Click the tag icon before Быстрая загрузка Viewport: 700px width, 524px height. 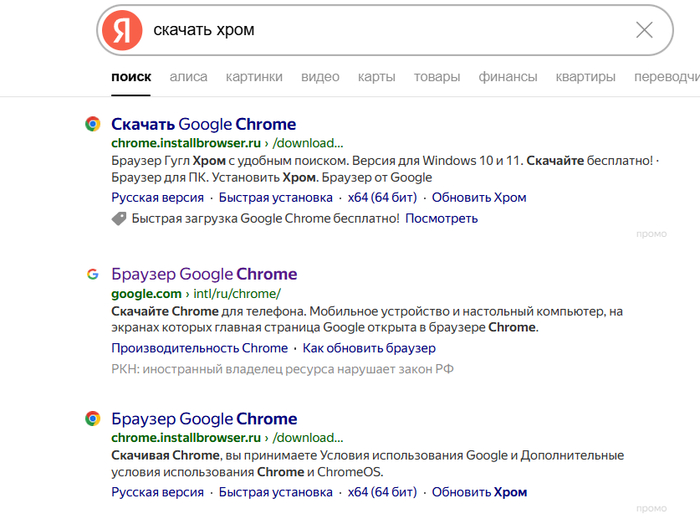(119, 218)
